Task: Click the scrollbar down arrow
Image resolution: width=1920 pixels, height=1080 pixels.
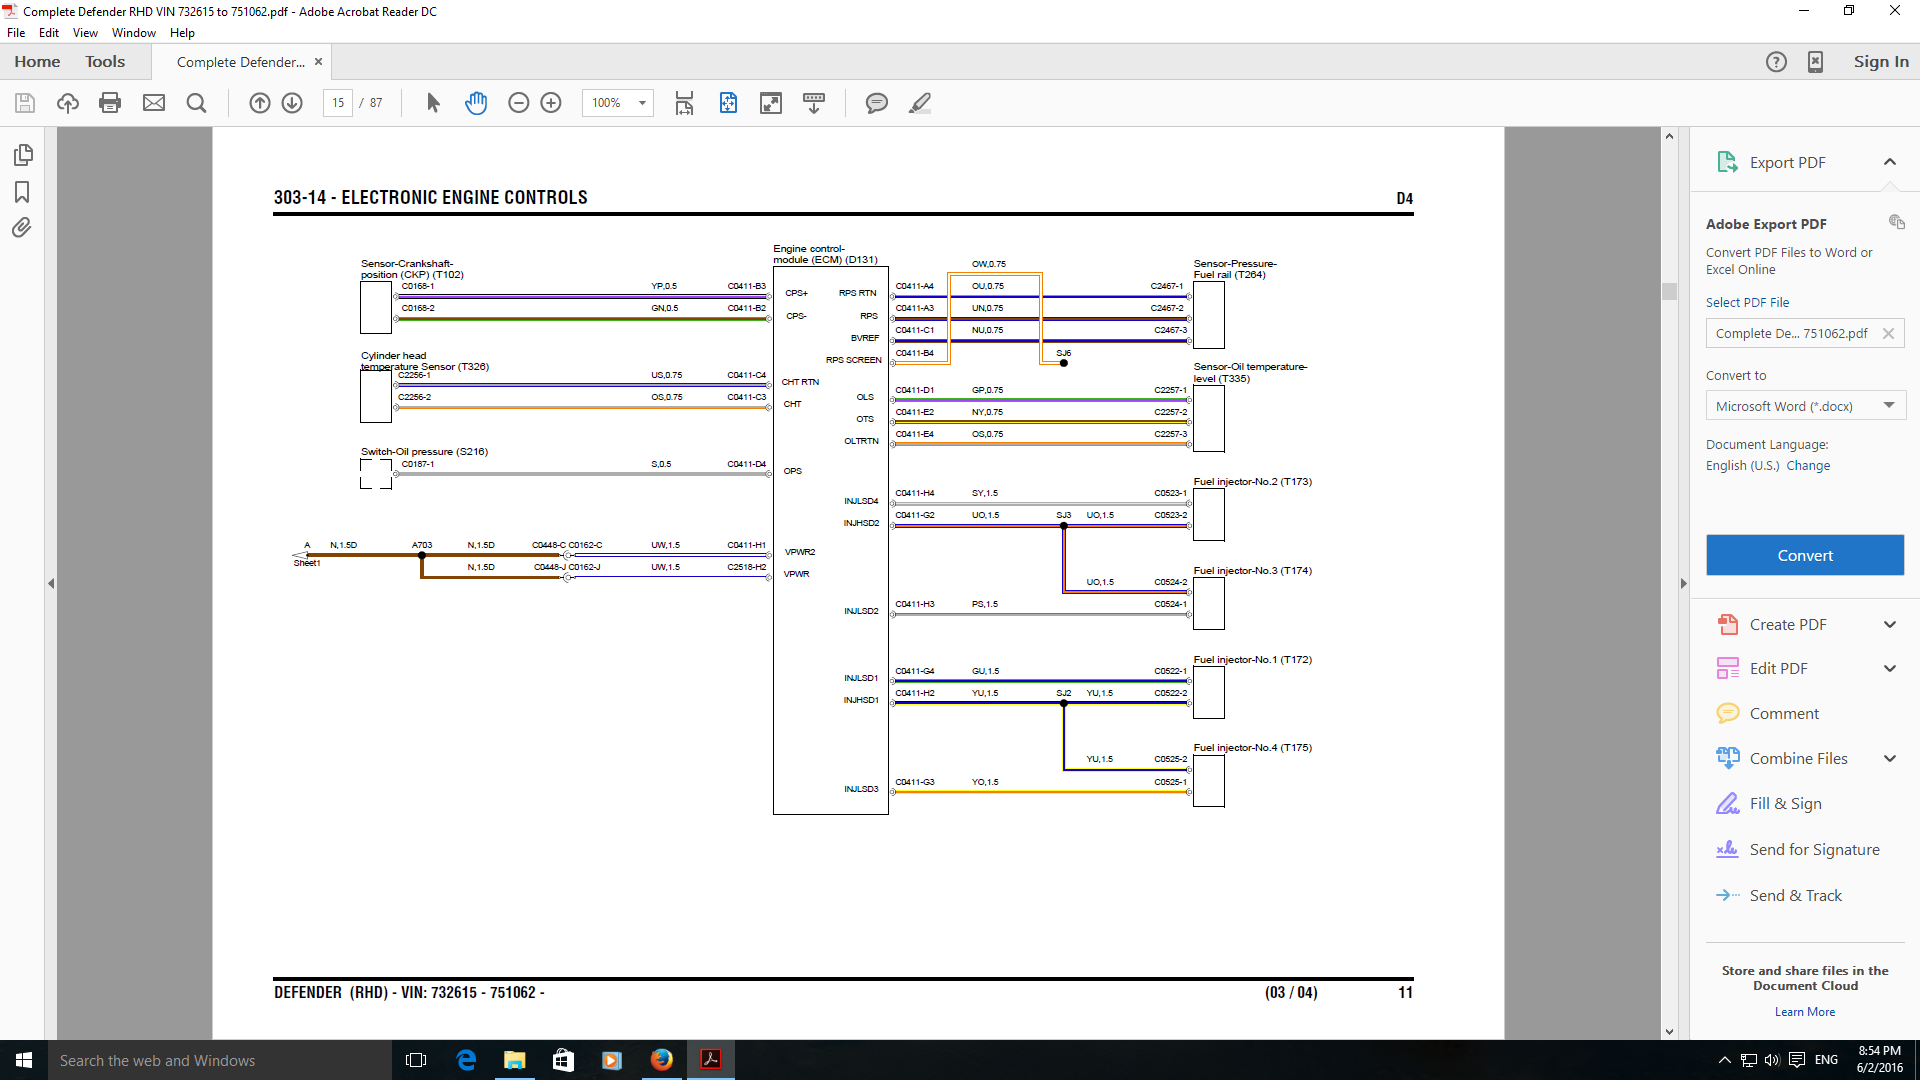Action: pos(1669,1032)
